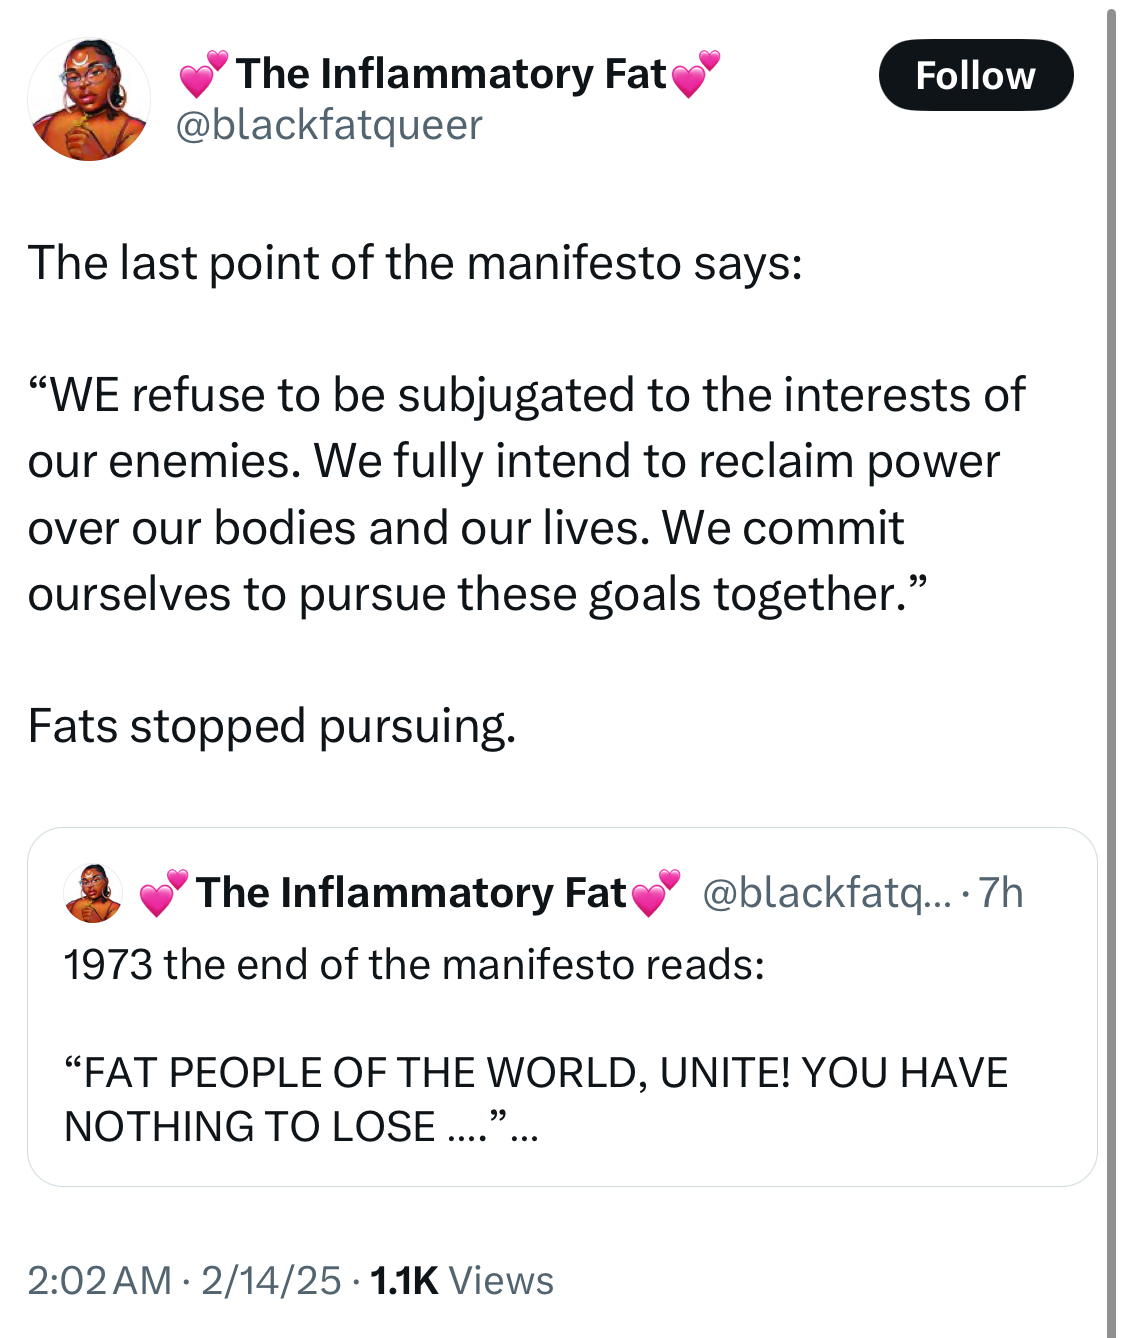This screenshot has height=1338, width=1125.
Task: Click the Follow button
Action: pyautogui.click(x=975, y=75)
